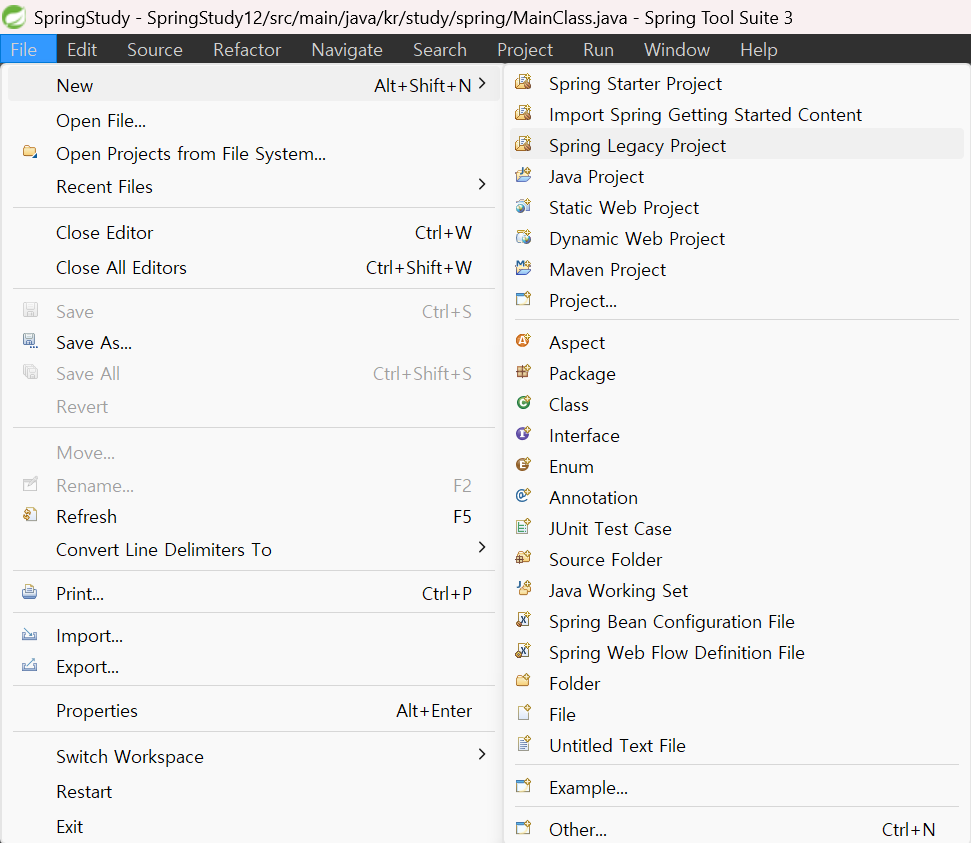Click the Java Working Set icon
This screenshot has height=843, width=971.
(523, 588)
